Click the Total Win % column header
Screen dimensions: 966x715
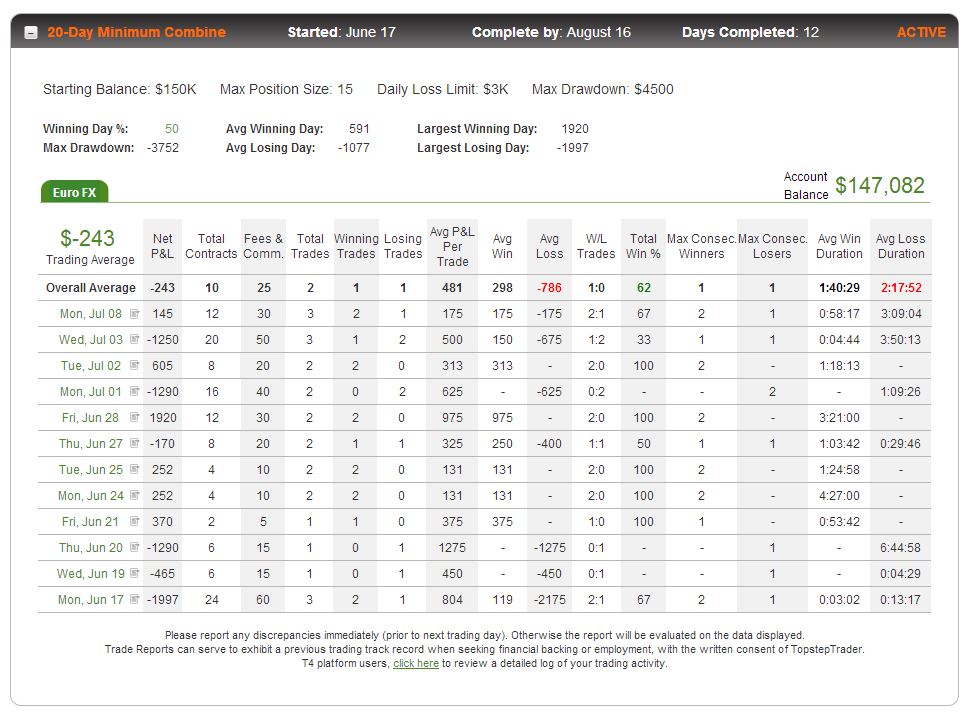(x=643, y=246)
